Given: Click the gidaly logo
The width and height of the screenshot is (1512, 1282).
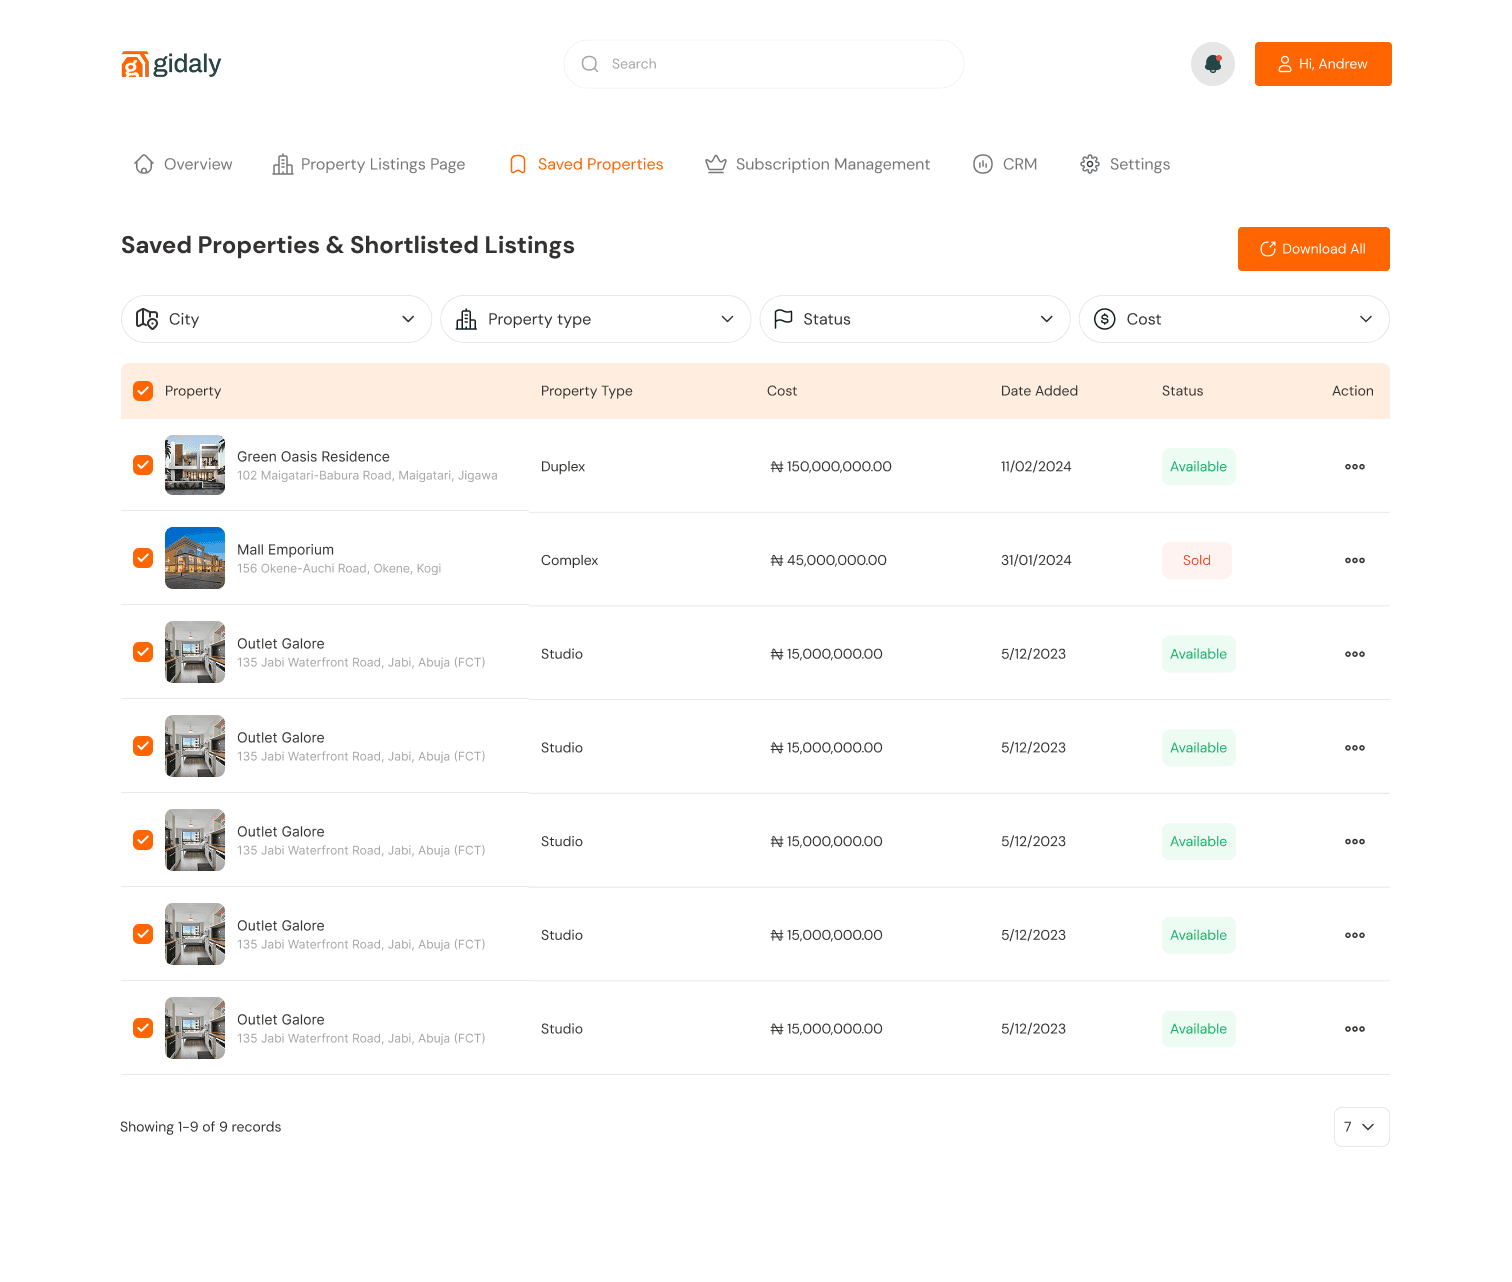Looking at the screenshot, I should pos(171,64).
